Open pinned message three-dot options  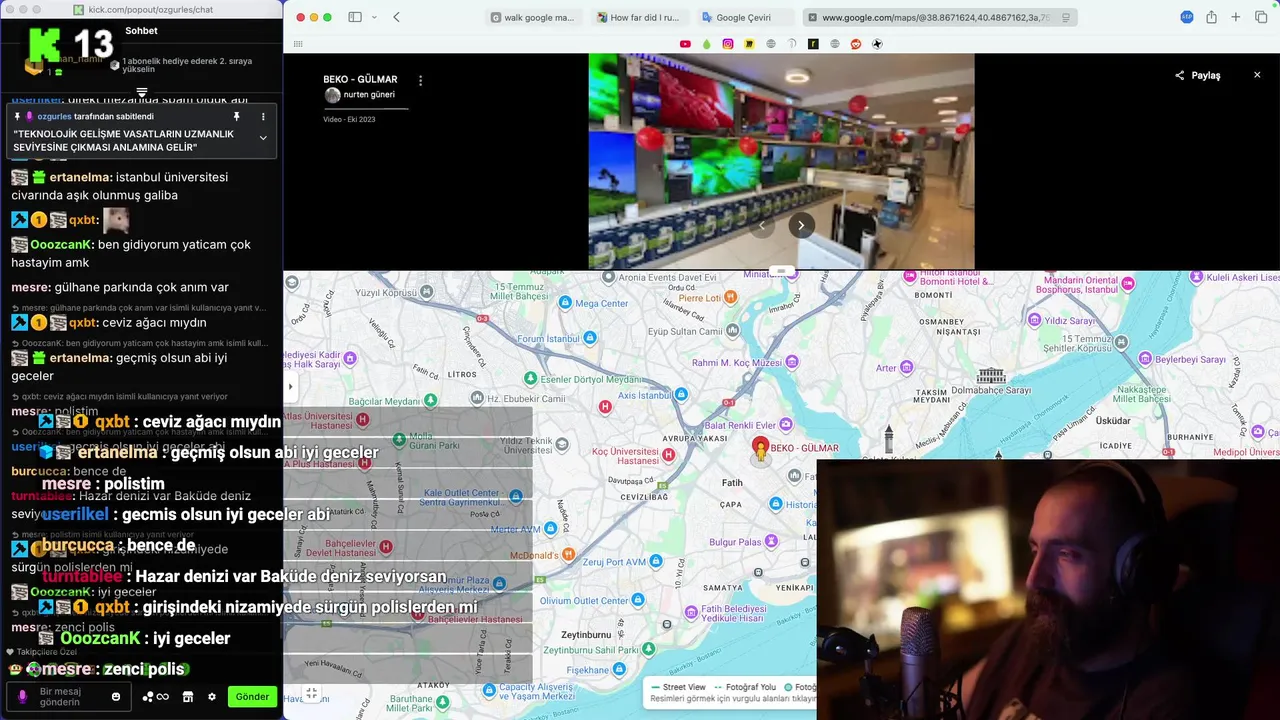[263, 117]
